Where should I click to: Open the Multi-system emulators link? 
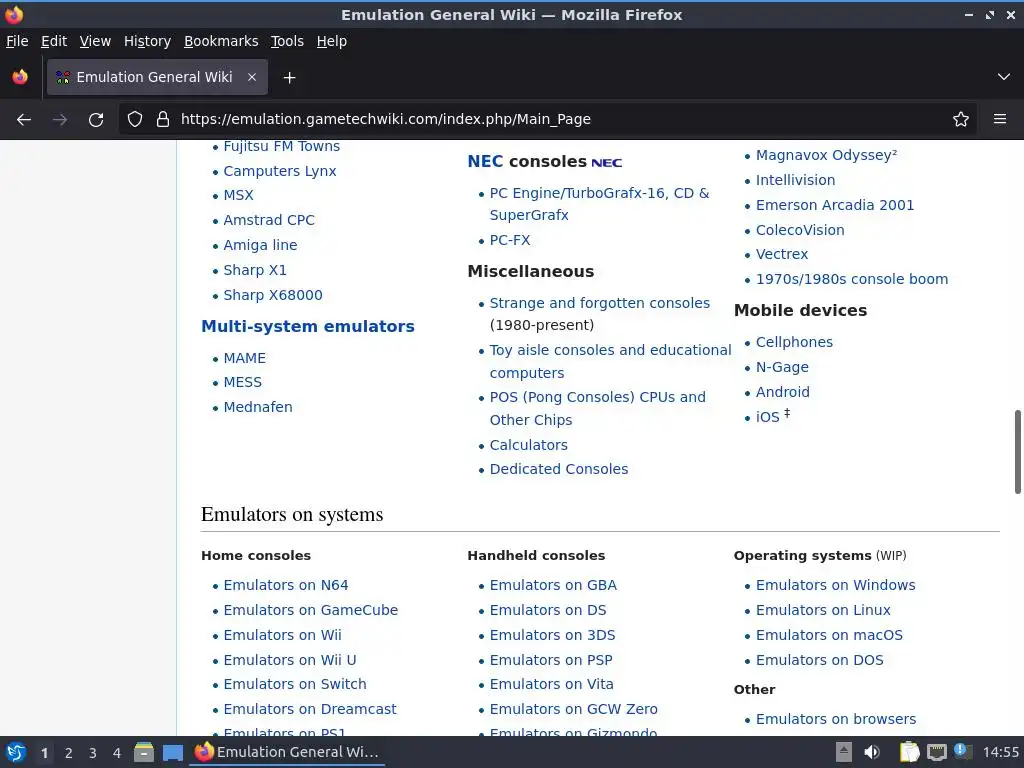point(308,327)
